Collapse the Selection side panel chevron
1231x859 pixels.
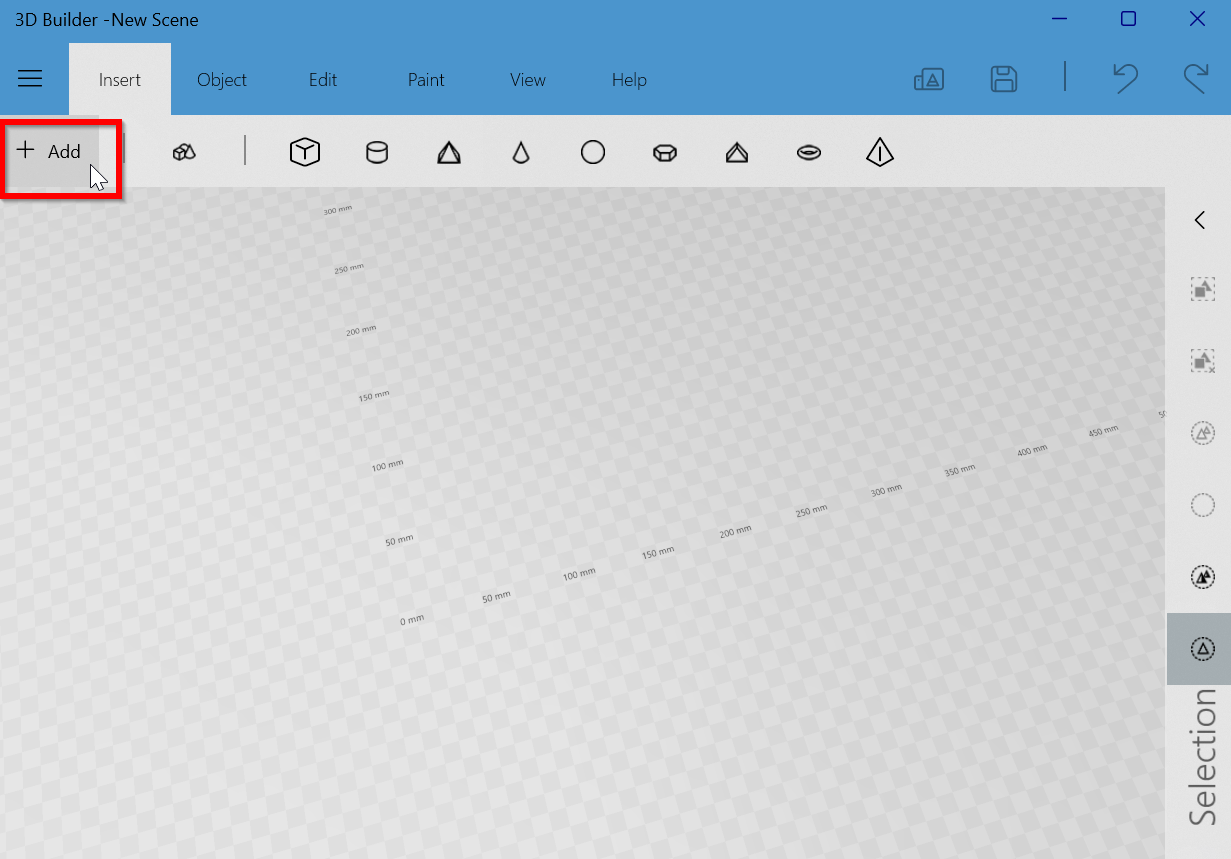click(x=1200, y=221)
